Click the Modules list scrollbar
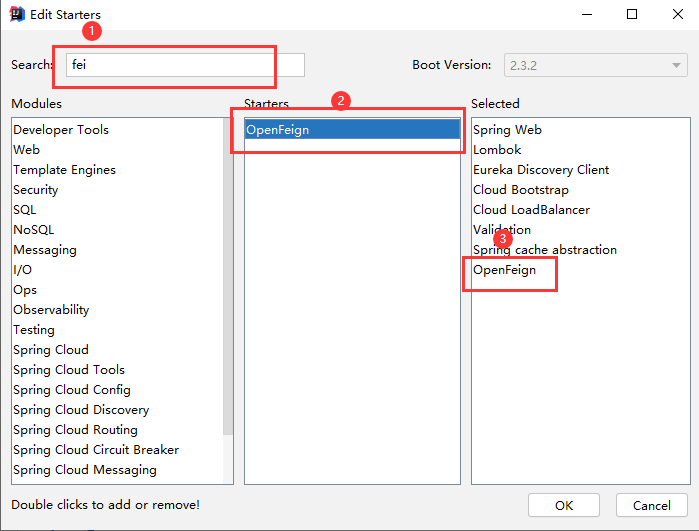The image size is (699, 531). coord(228,276)
